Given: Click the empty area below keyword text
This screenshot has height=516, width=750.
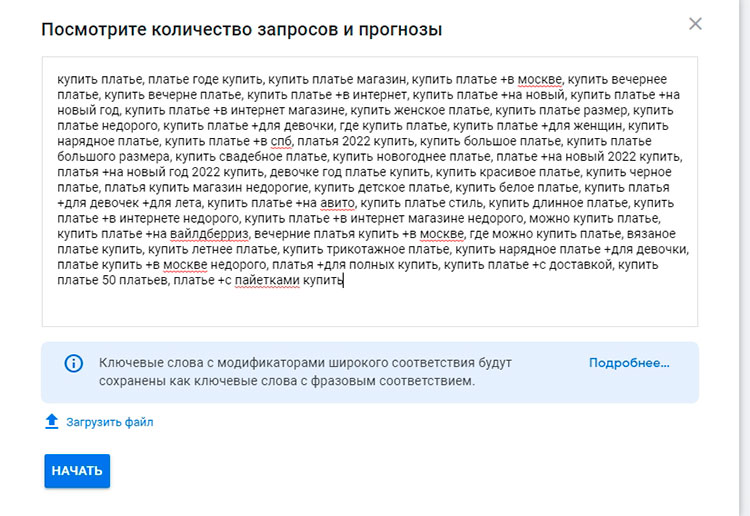Looking at the screenshot, I should pos(369,306).
